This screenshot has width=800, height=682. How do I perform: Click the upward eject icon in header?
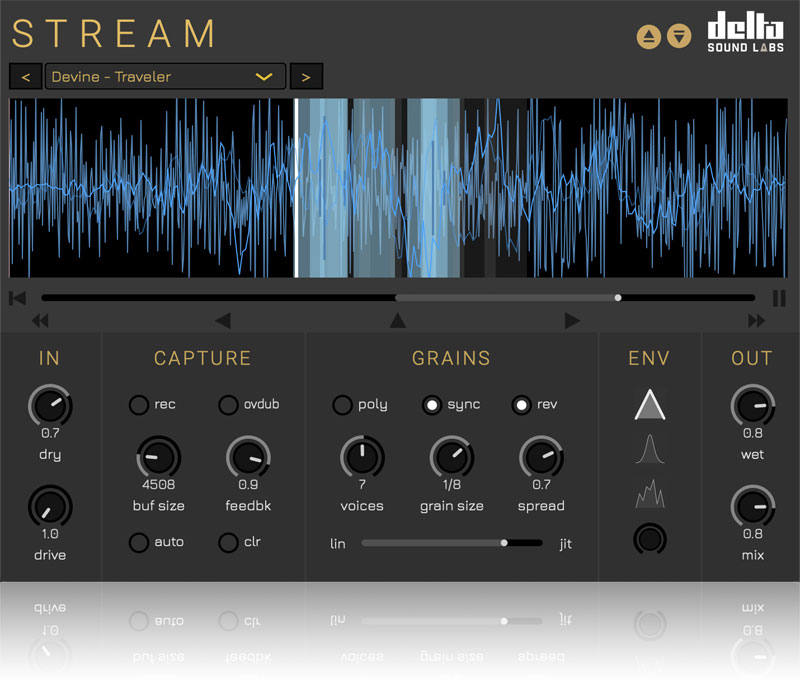pyautogui.click(x=649, y=37)
